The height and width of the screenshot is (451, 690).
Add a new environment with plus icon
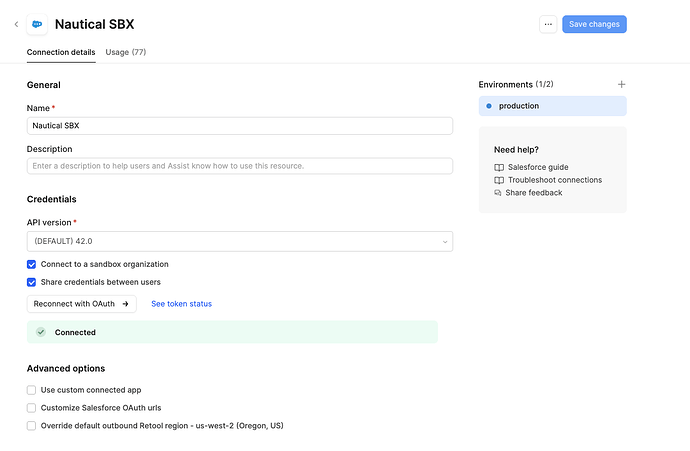[621, 85]
